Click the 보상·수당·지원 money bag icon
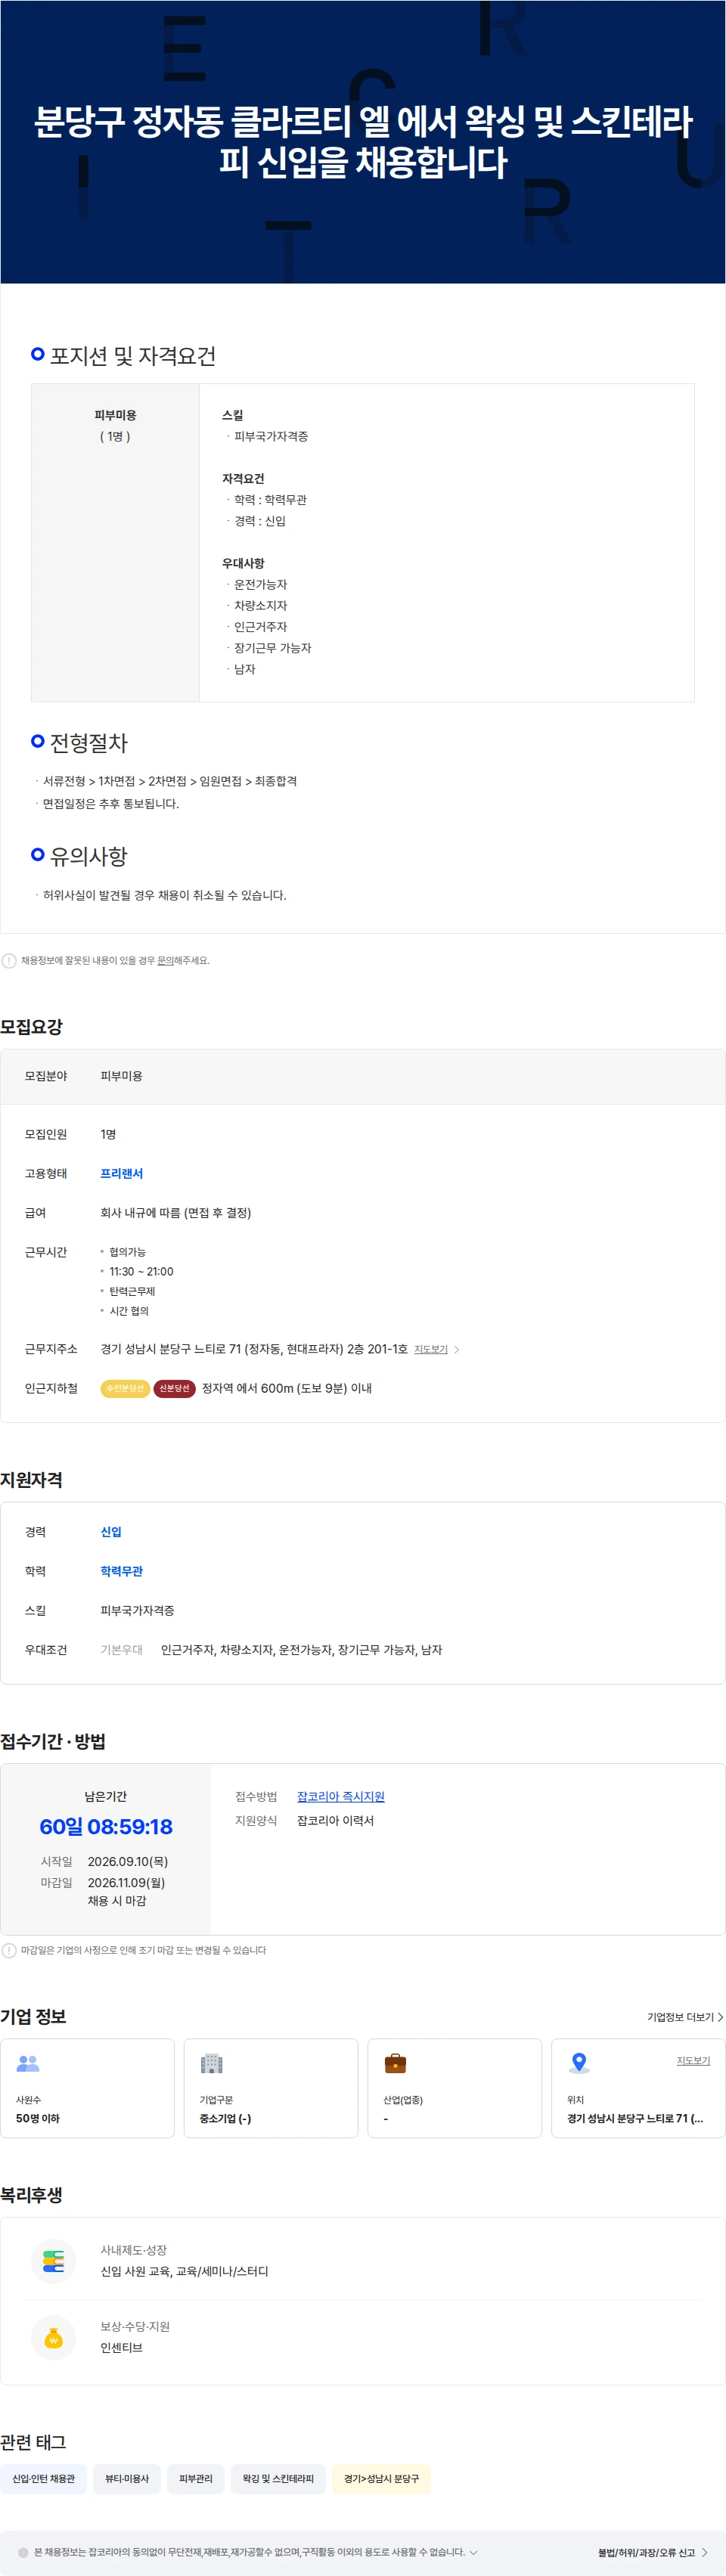Viewport: 726px width, 2576px height. pyautogui.click(x=54, y=2337)
